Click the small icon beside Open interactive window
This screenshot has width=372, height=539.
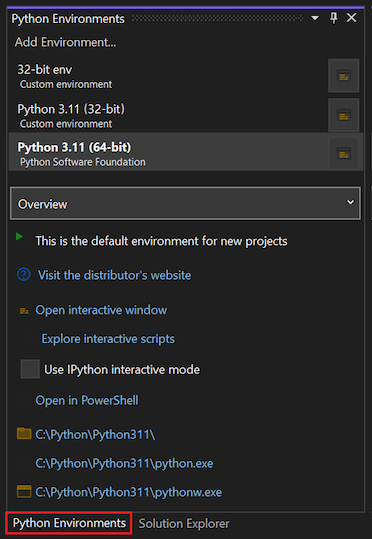[24, 311]
